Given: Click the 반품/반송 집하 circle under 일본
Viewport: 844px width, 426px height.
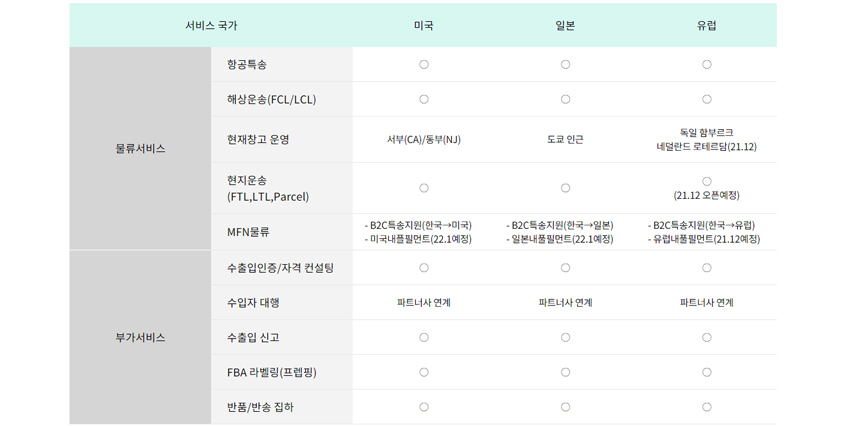Looking at the screenshot, I should click(565, 407).
